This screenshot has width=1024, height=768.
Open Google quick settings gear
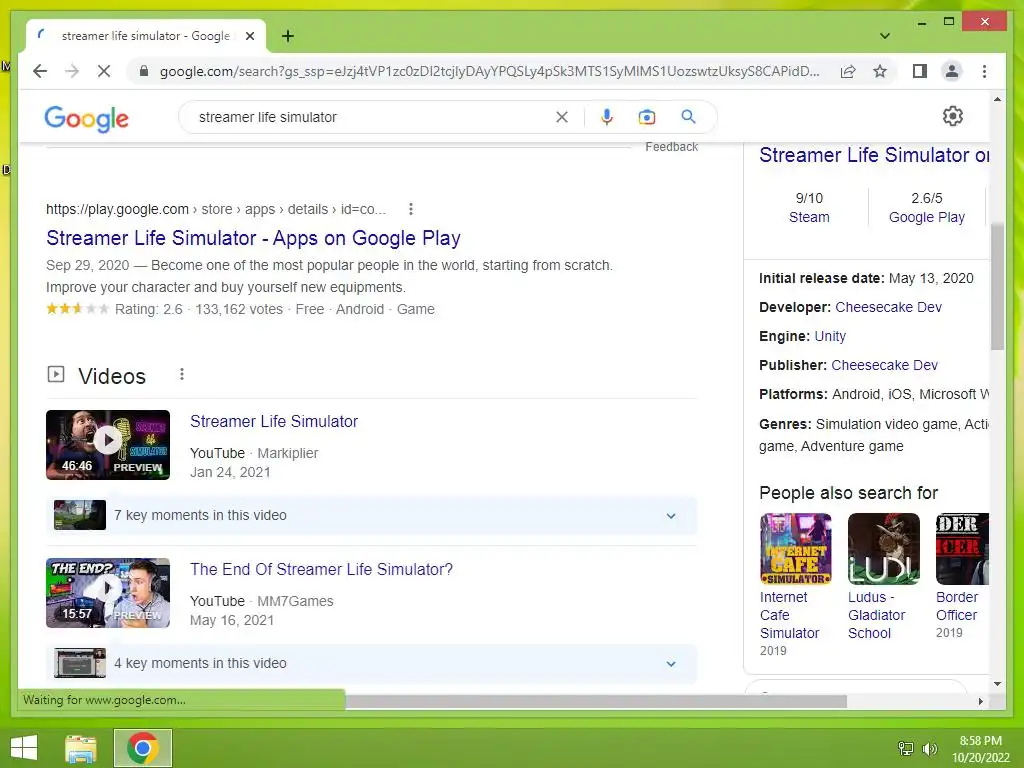point(953,116)
